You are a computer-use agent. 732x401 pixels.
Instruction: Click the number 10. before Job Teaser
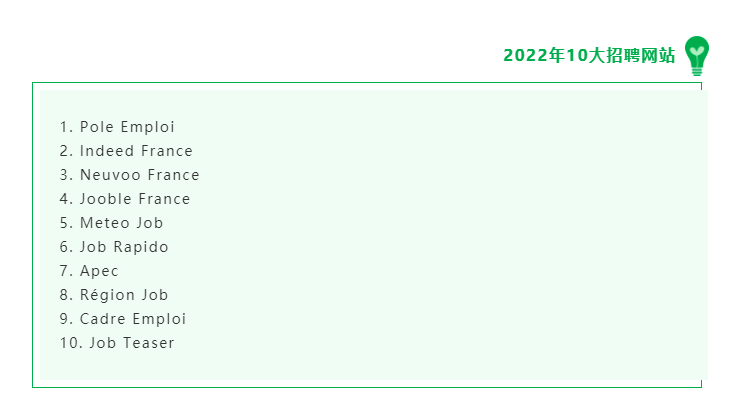click(x=71, y=343)
